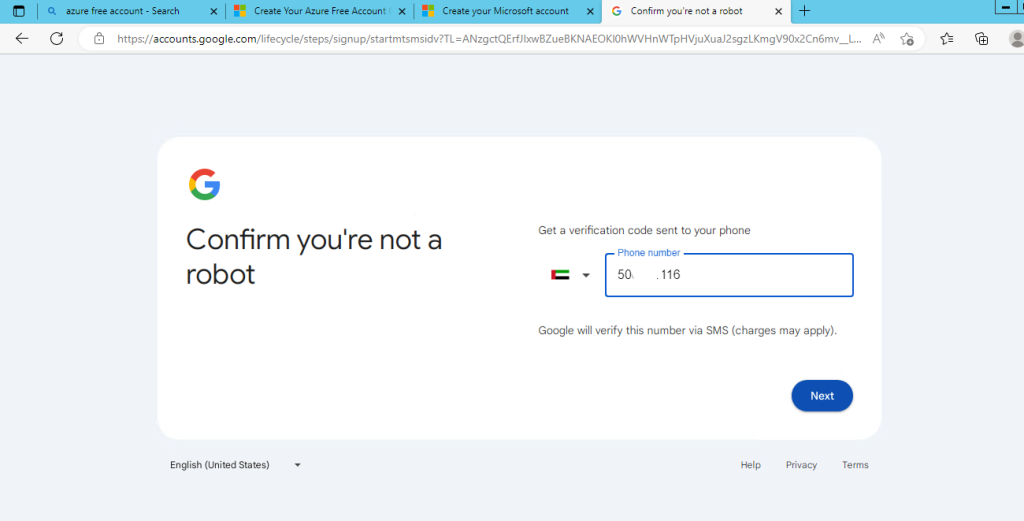Activate the Read aloud icon
This screenshot has height=521, width=1024.
tap(879, 39)
